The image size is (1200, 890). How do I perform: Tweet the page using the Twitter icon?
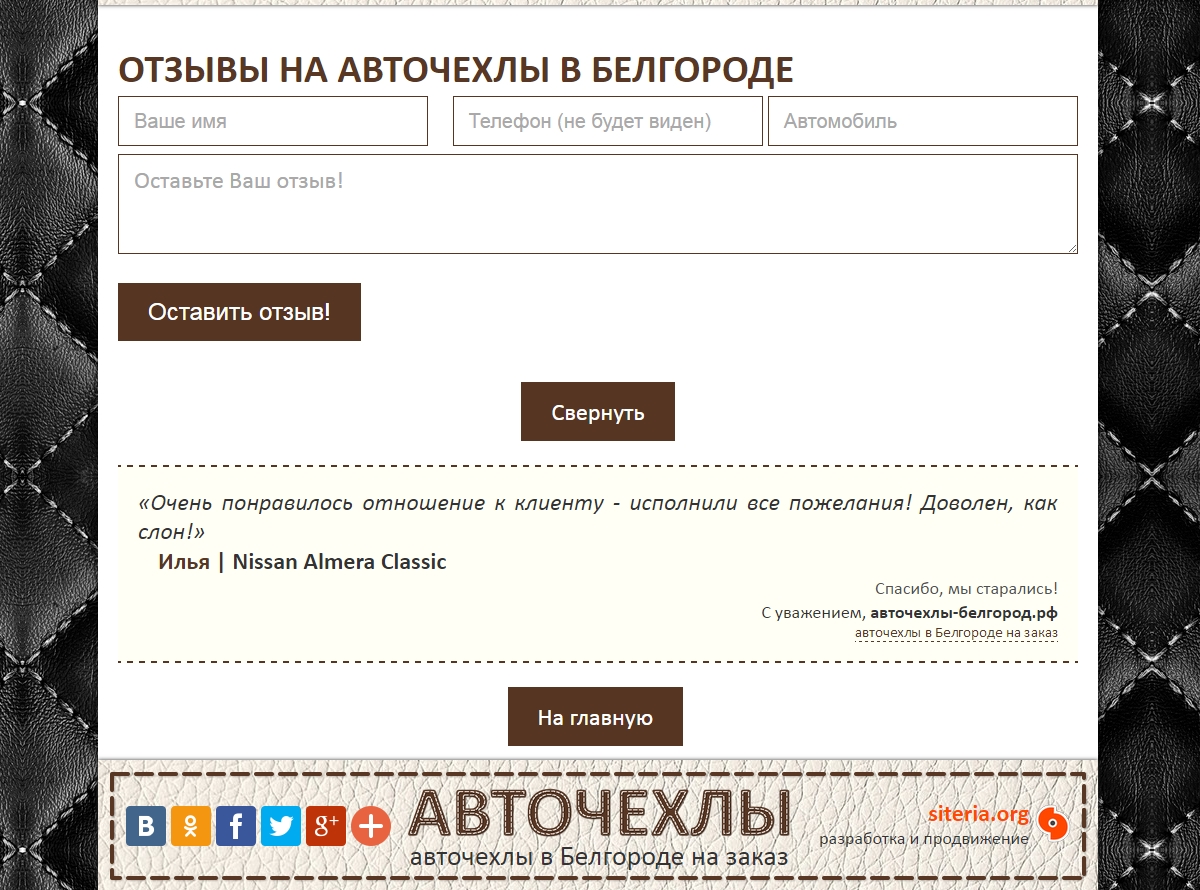(281, 826)
